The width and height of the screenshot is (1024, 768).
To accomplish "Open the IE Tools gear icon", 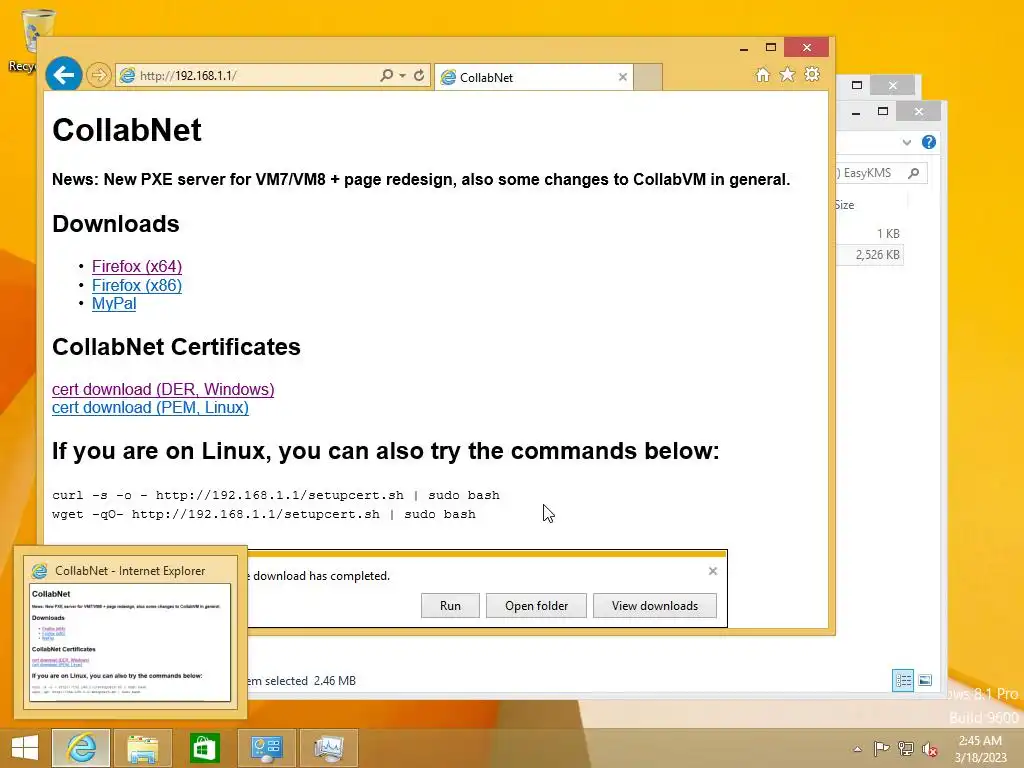I will (x=812, y=74).
